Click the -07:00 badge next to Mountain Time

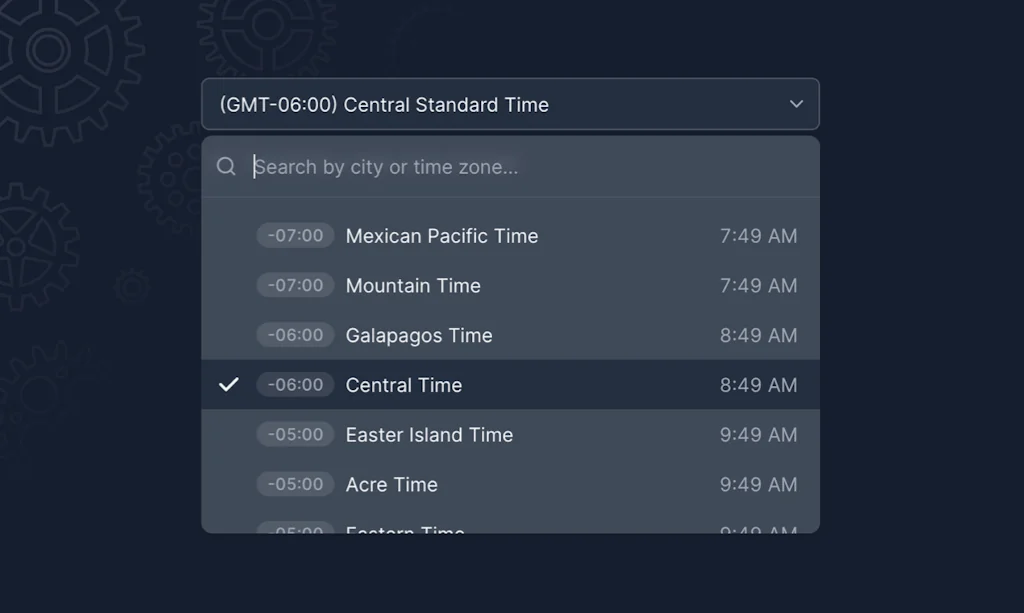[x=295, y=286]
